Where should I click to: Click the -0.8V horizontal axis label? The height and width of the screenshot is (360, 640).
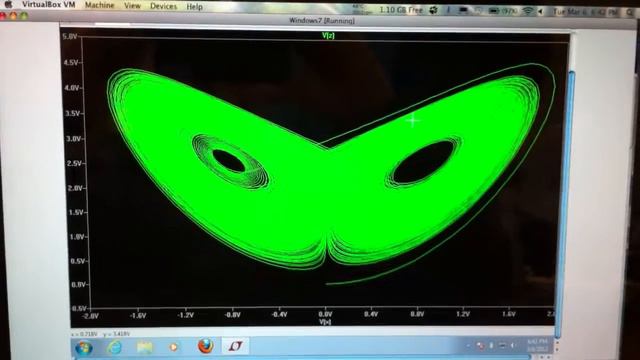(232, 315)
